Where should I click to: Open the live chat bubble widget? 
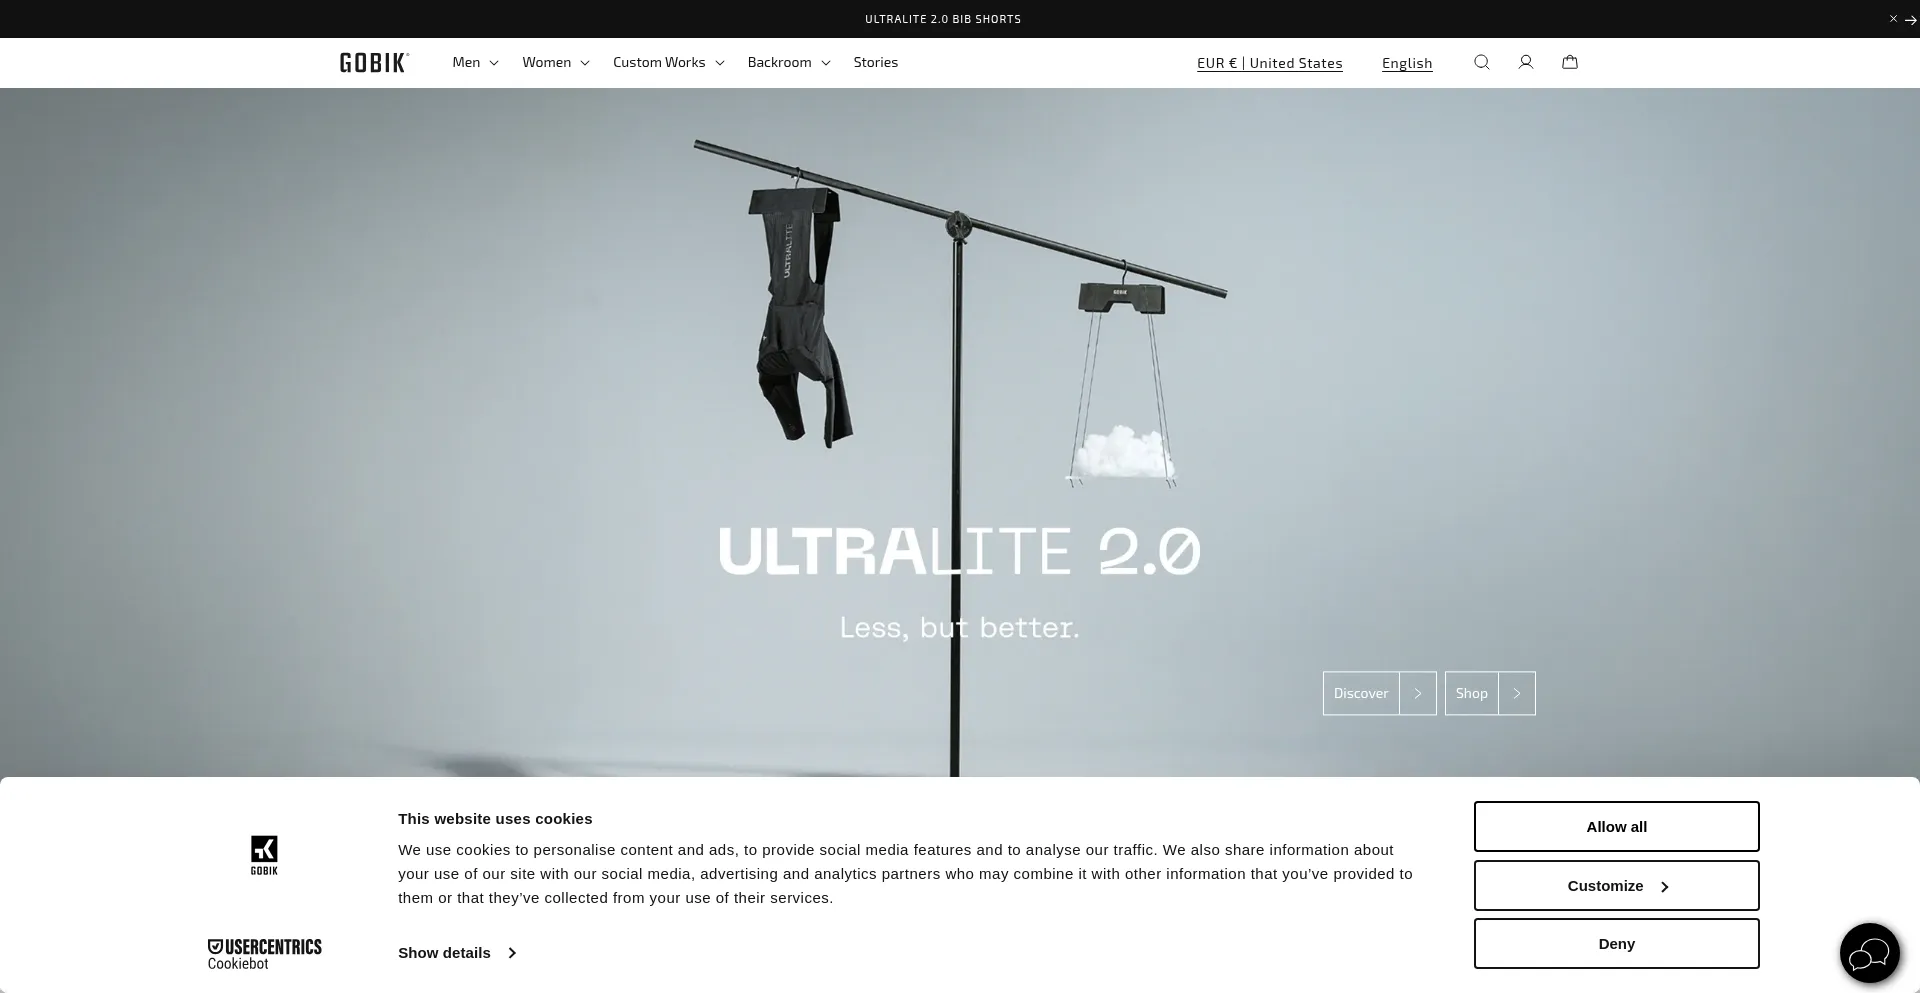point(1870,953)
